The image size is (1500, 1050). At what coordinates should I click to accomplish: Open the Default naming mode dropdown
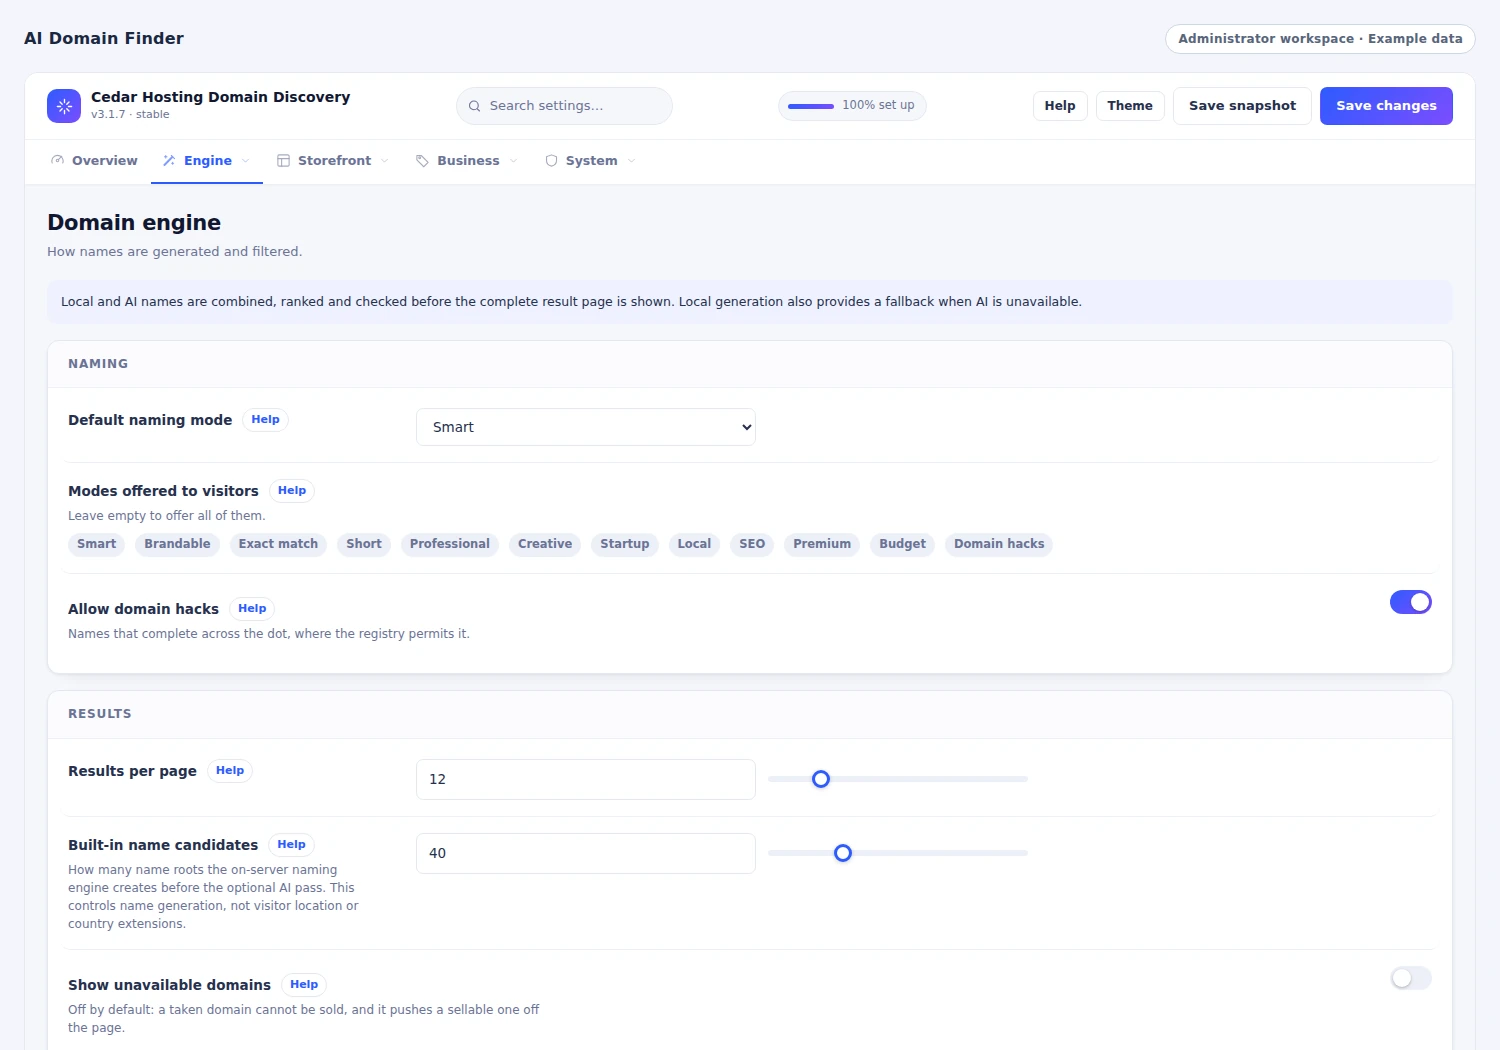click(586, 427)
